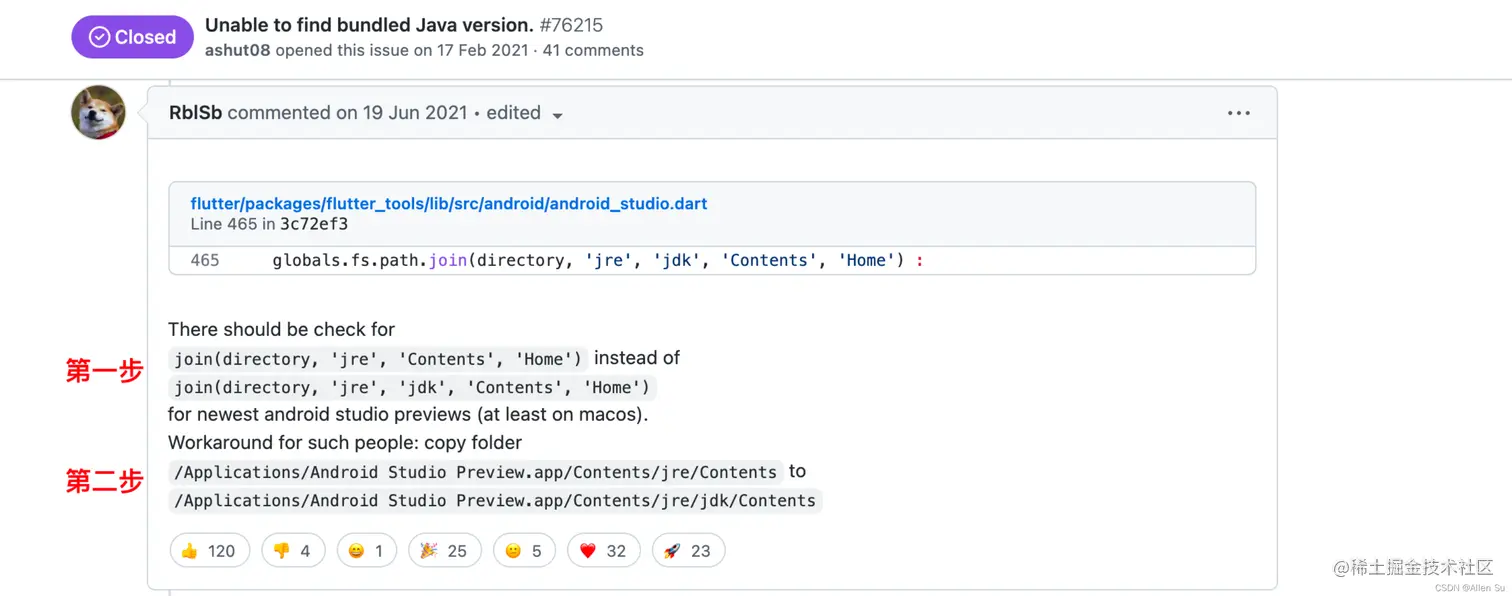Click line number 465 in snippet
The width and height of the screenshot is (1512, 596).
[205, 260]
